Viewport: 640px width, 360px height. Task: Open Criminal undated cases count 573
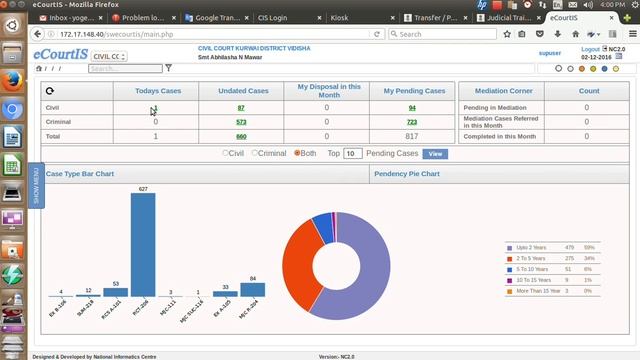click(241, 122)
